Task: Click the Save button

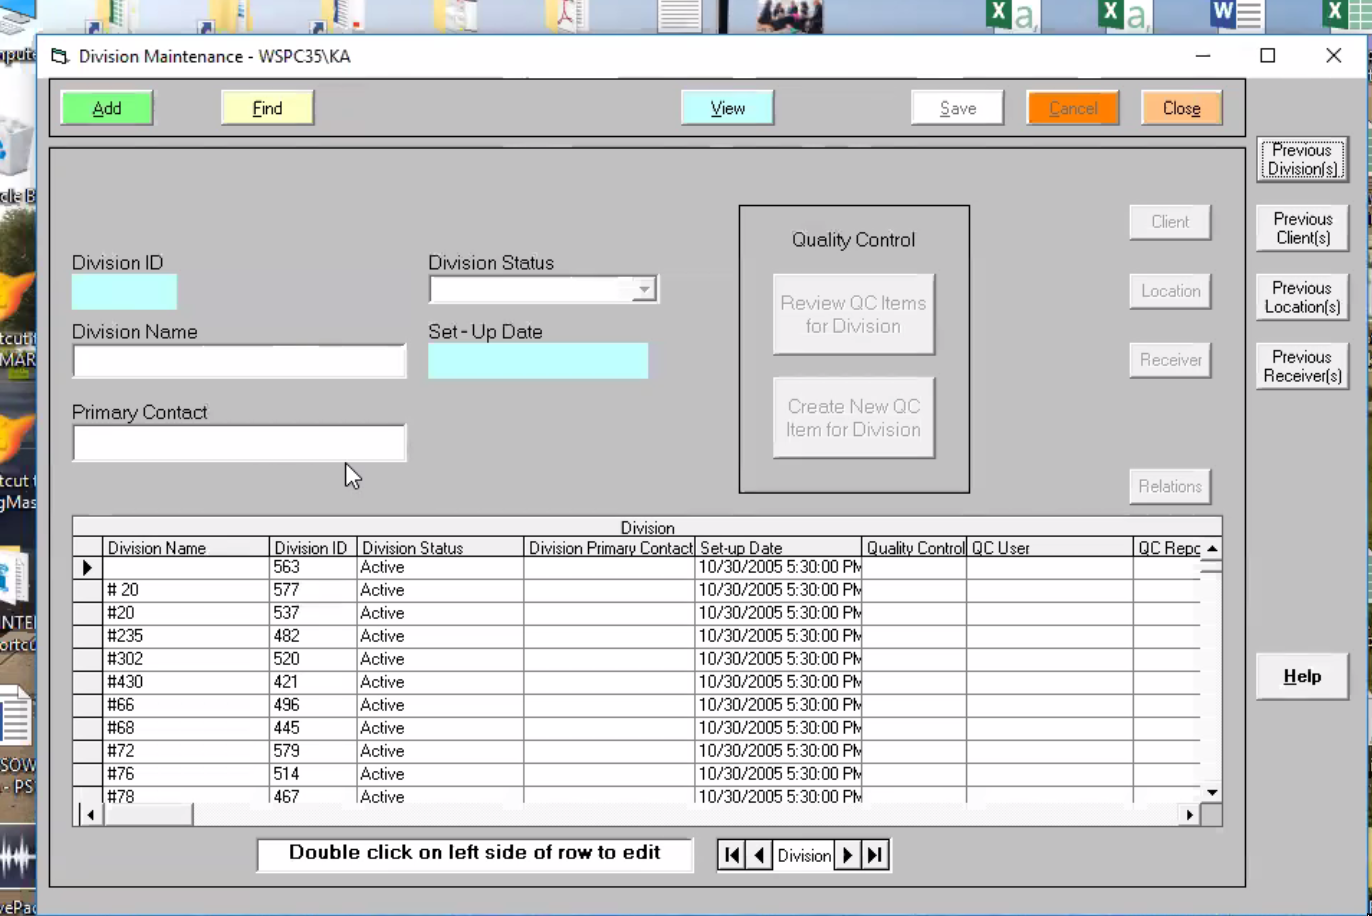Action: pos(958,108)
